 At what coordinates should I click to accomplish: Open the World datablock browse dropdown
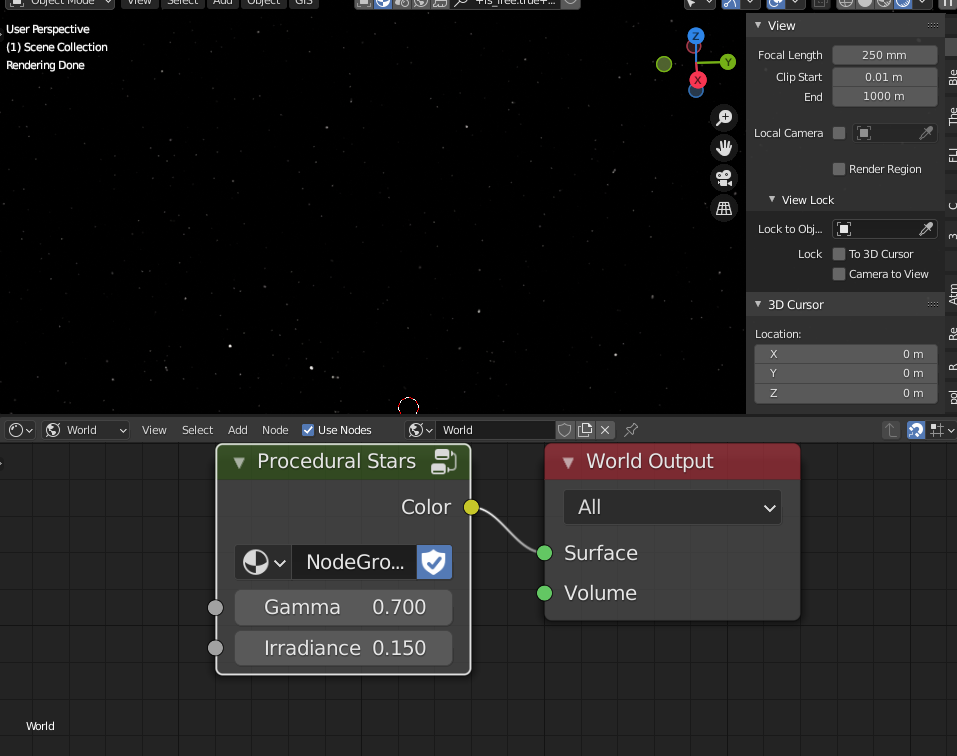[x=420, y=430]
